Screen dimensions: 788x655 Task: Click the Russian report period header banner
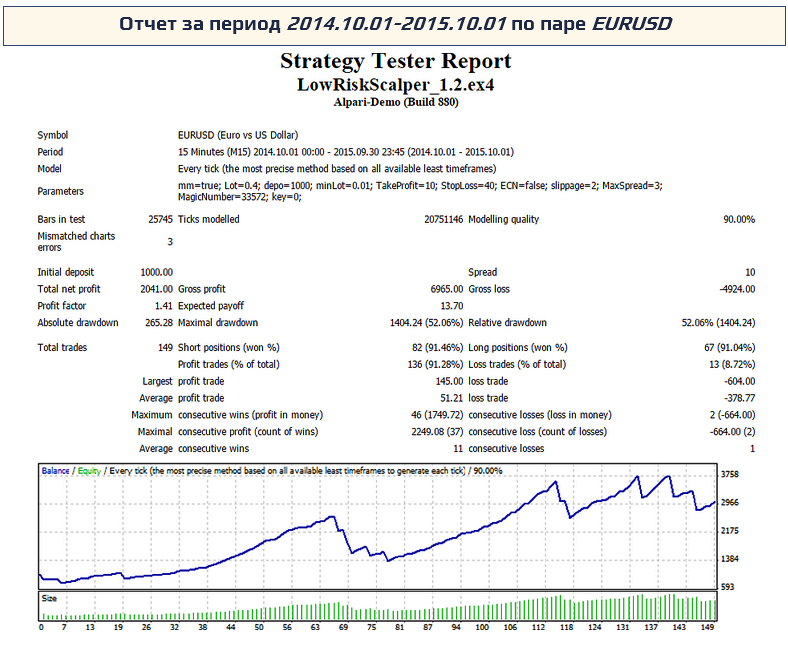(x=394, y=24)
